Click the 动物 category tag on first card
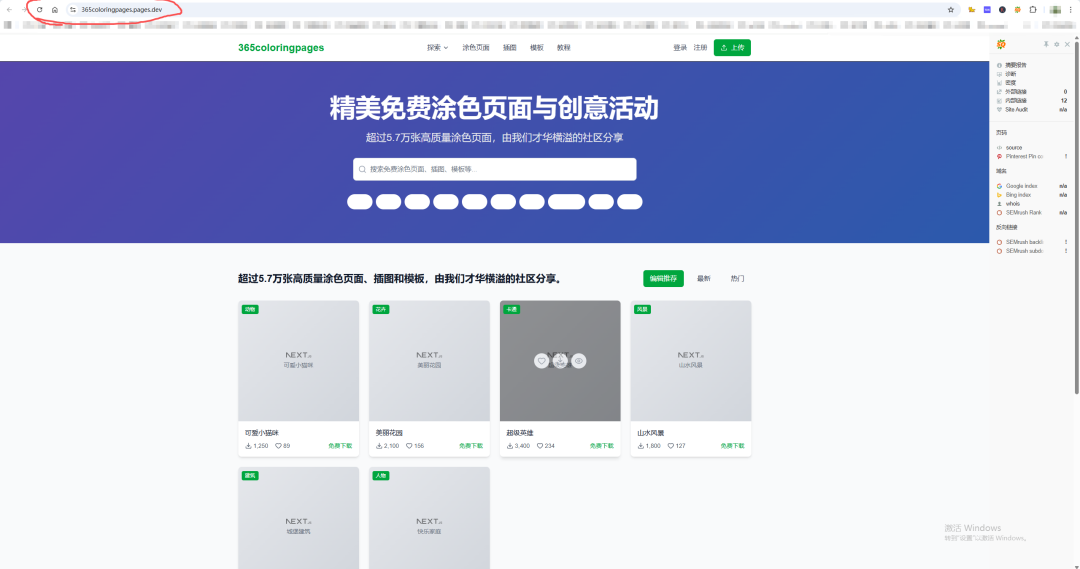Viewport: 1080px width, 569px height. (250, 309)
